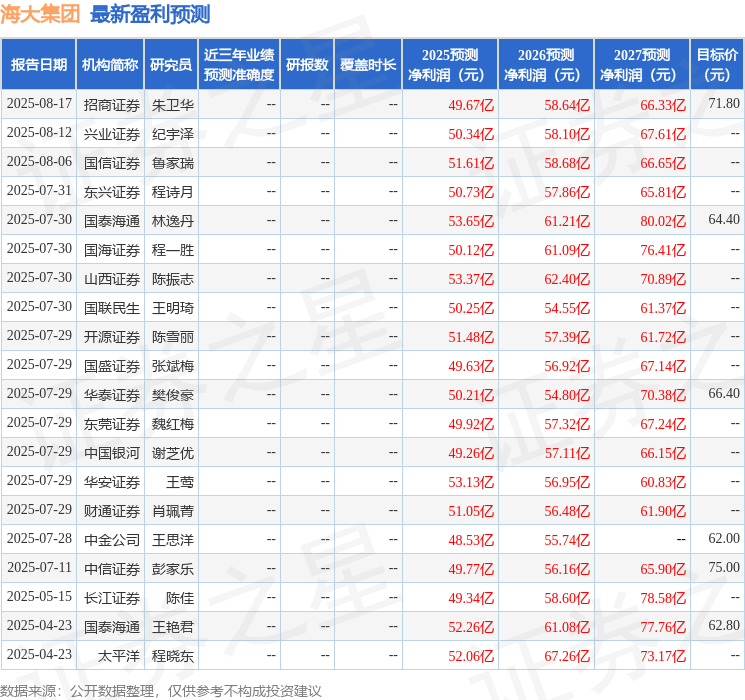Viewport: 745px width, 700px height.
Task: Click the 海大集团 title text
Action: (x=40, y=14)
